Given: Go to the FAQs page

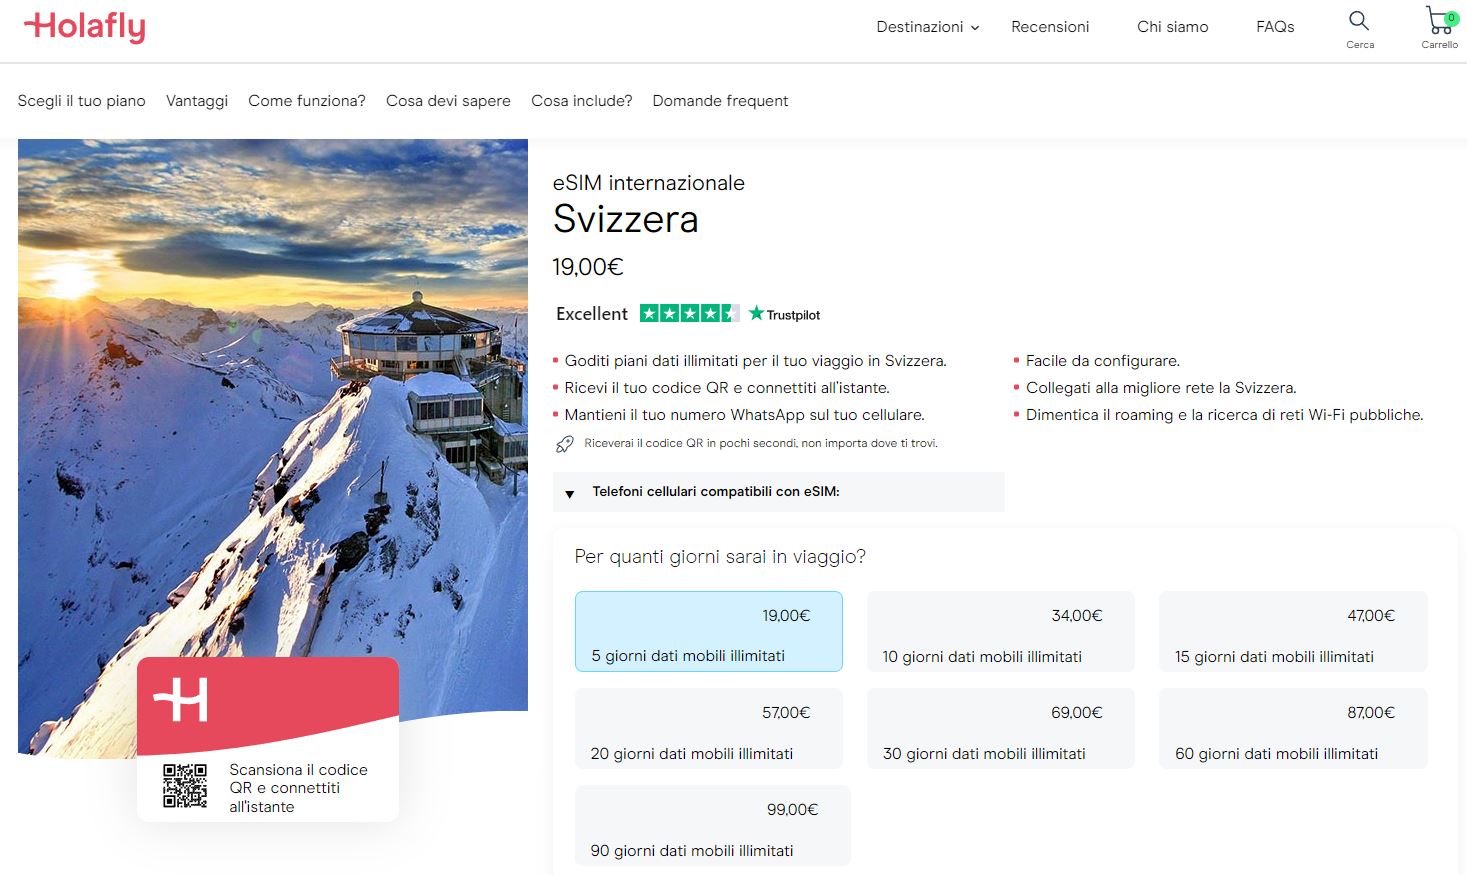Looking at the screenshot, I should 1275,27.
